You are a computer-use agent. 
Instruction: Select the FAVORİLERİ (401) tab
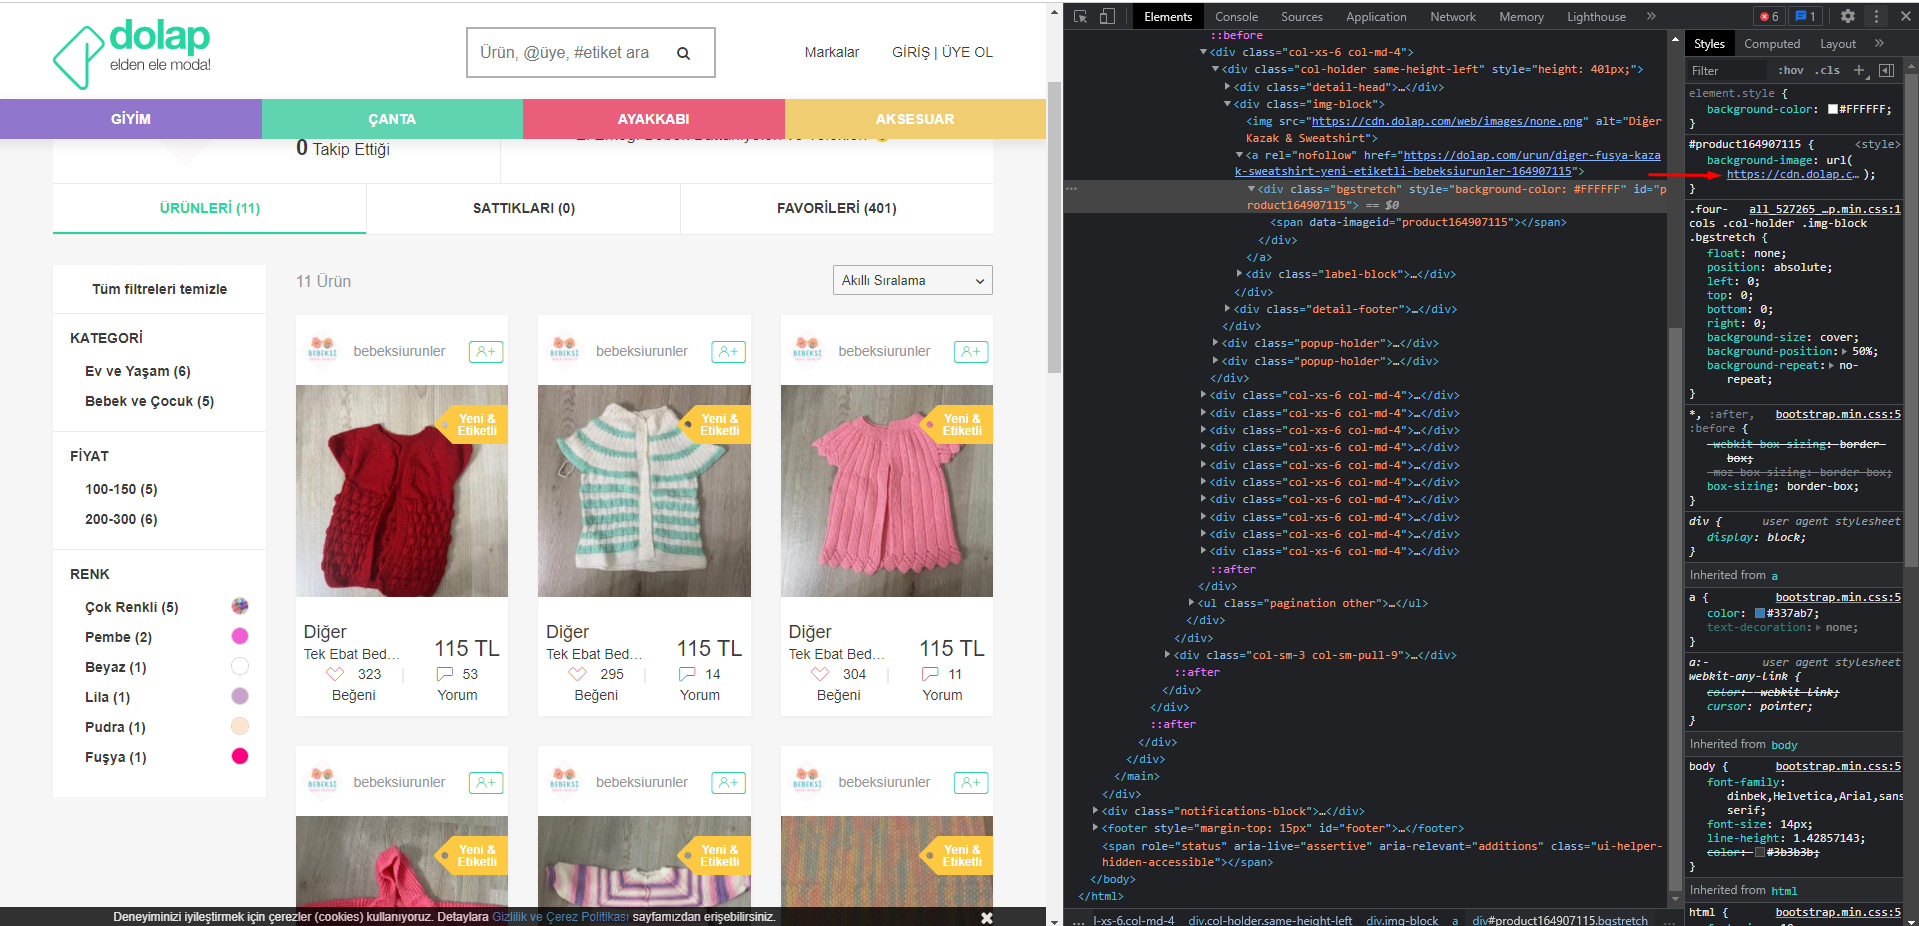[x=837, y=208]
